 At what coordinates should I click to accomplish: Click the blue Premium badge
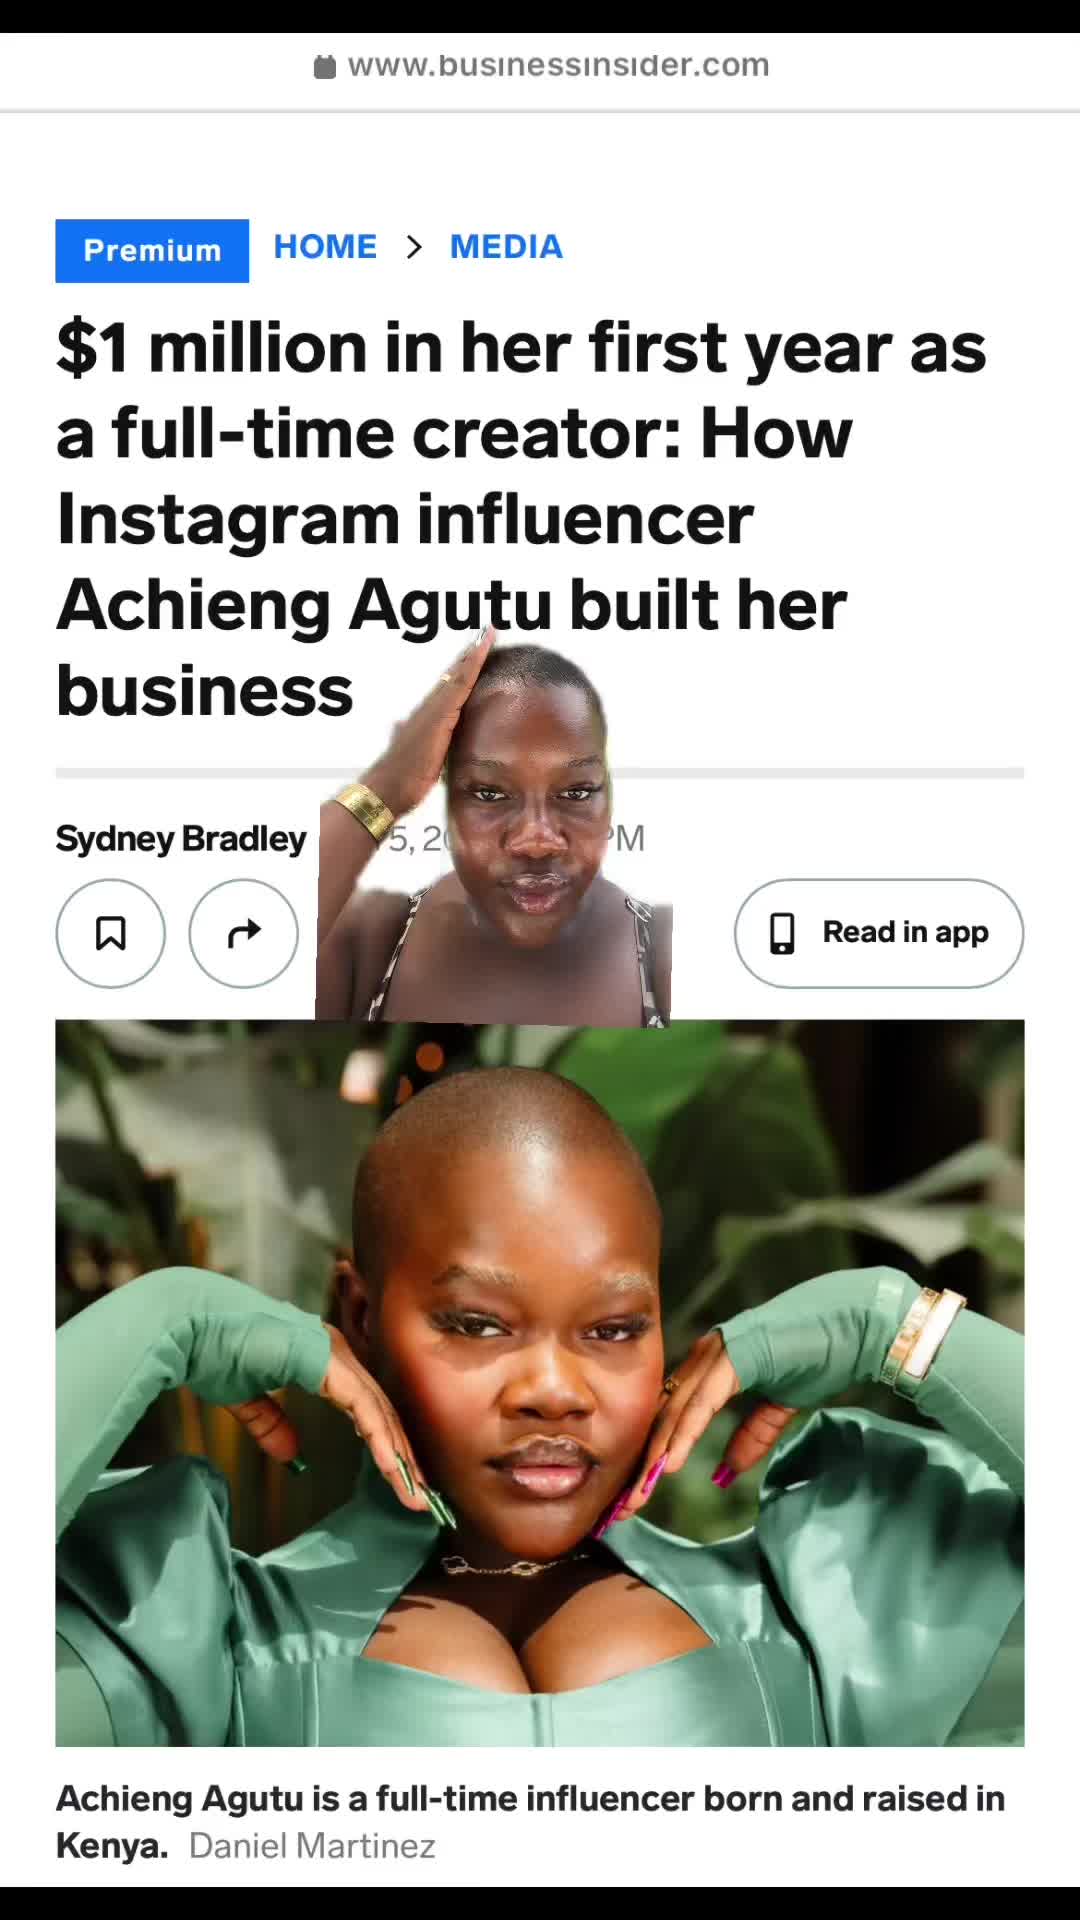152,250
